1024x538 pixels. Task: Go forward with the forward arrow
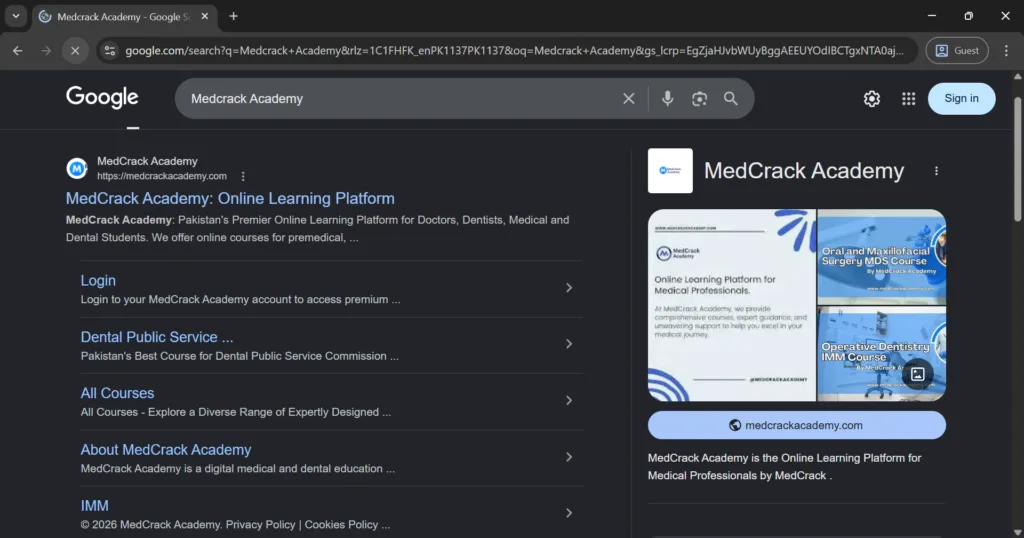(46, 50)
